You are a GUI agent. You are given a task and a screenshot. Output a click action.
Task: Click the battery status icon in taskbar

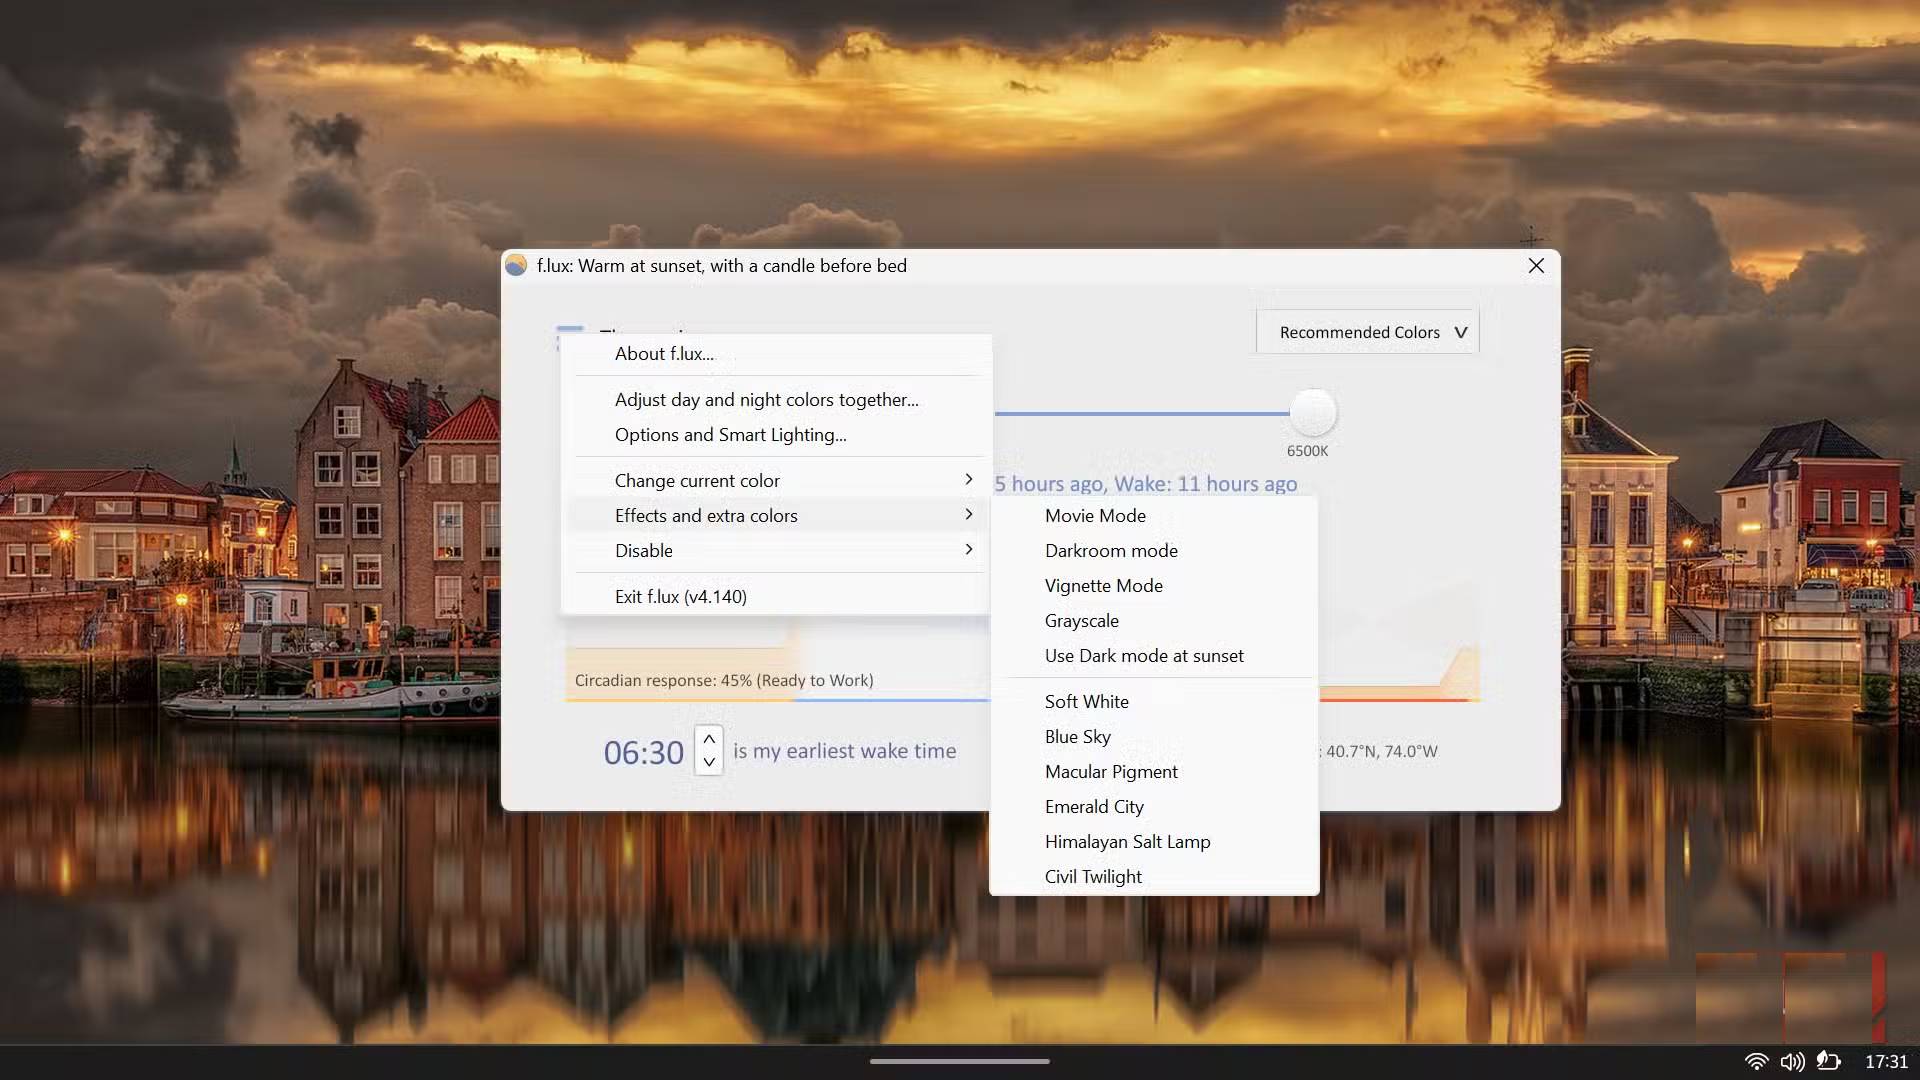(x=1831, y=1062)
